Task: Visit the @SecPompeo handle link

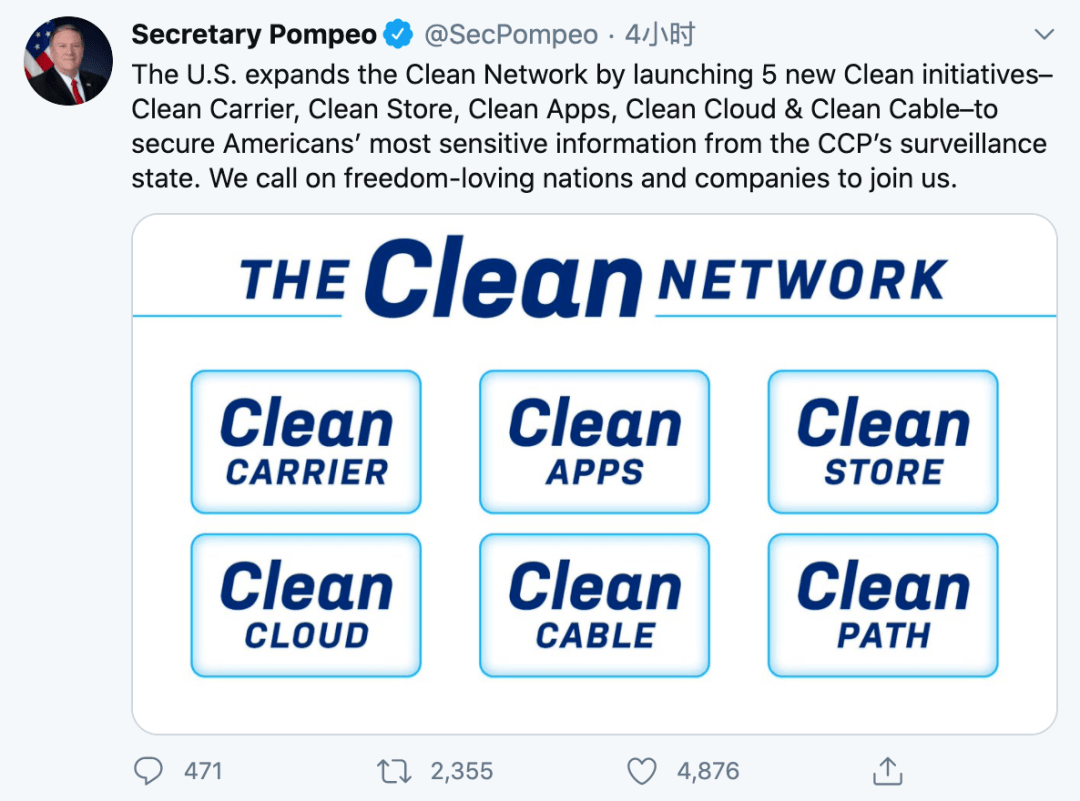Action: (x=510, y=34)
